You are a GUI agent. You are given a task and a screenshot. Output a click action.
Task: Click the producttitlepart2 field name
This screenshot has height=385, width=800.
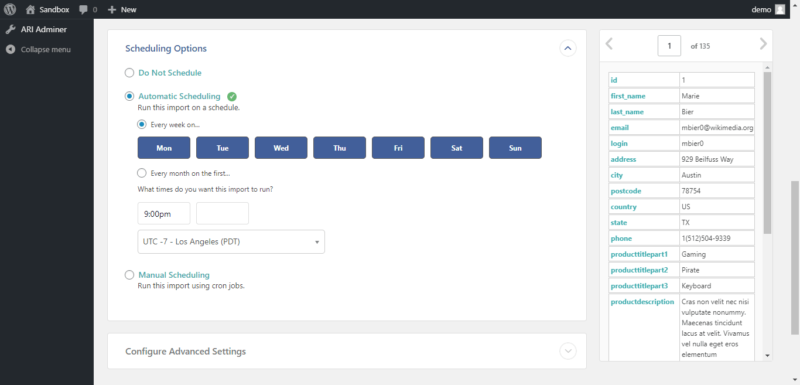639,270
